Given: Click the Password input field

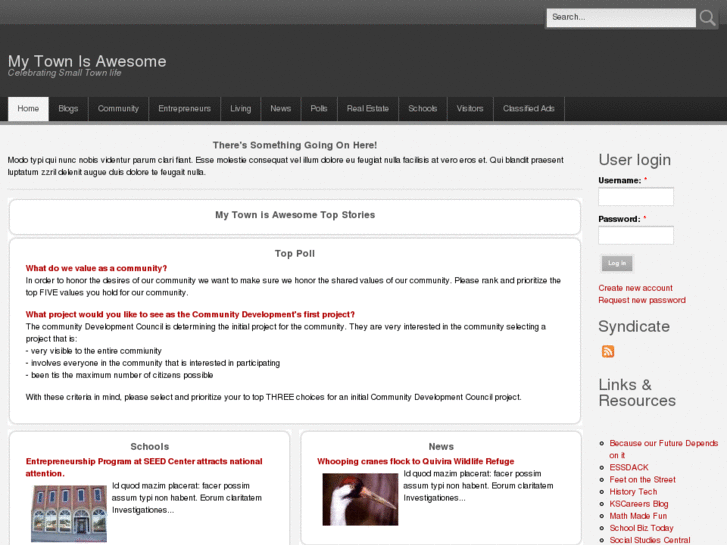Looking at the screenshot, I should click(x=636, y=235).
